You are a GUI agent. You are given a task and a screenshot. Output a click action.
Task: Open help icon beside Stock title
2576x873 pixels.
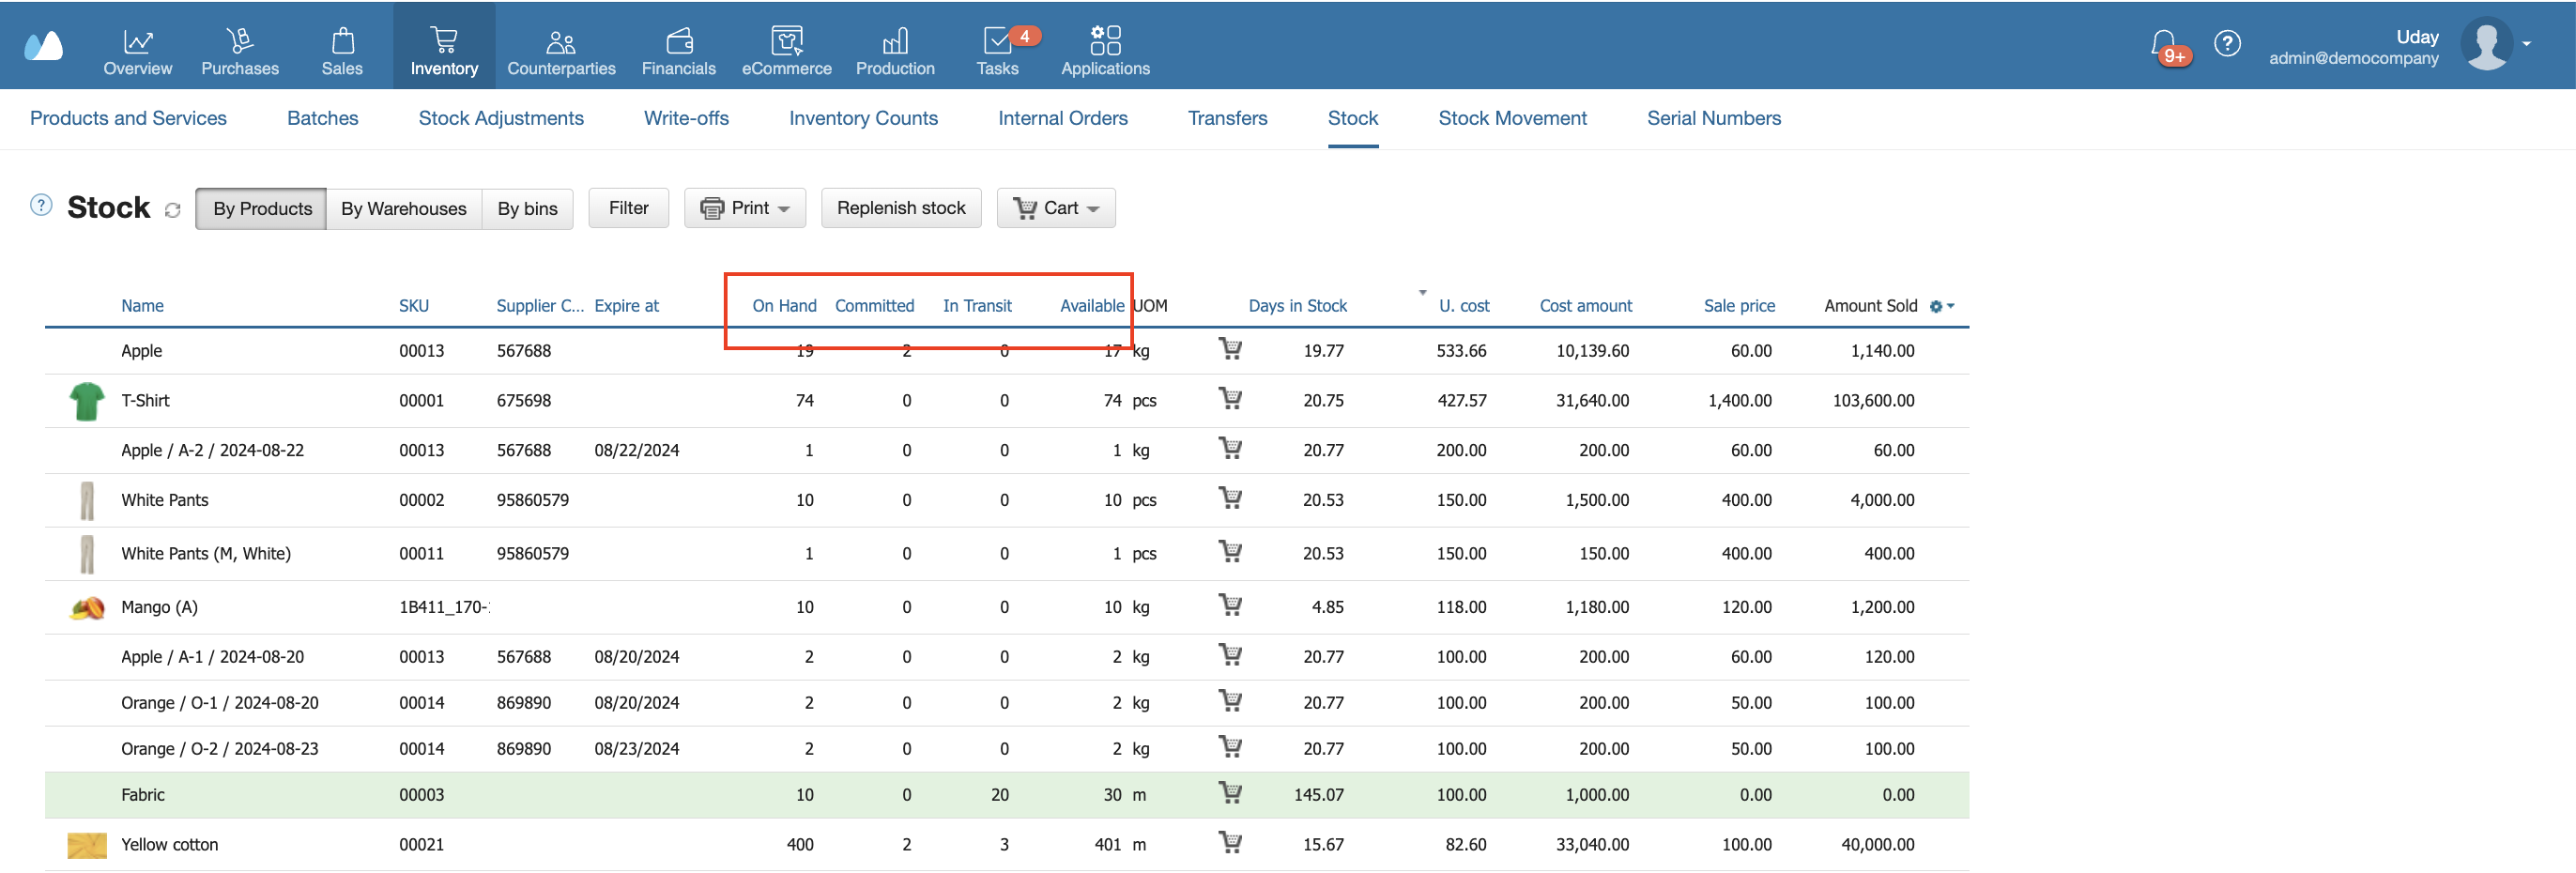[41, 205]
